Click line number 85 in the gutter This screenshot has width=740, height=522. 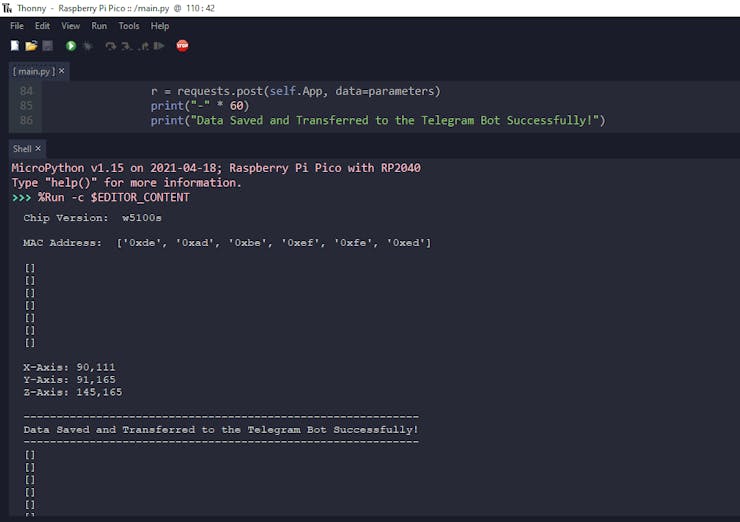click(26, 106)
